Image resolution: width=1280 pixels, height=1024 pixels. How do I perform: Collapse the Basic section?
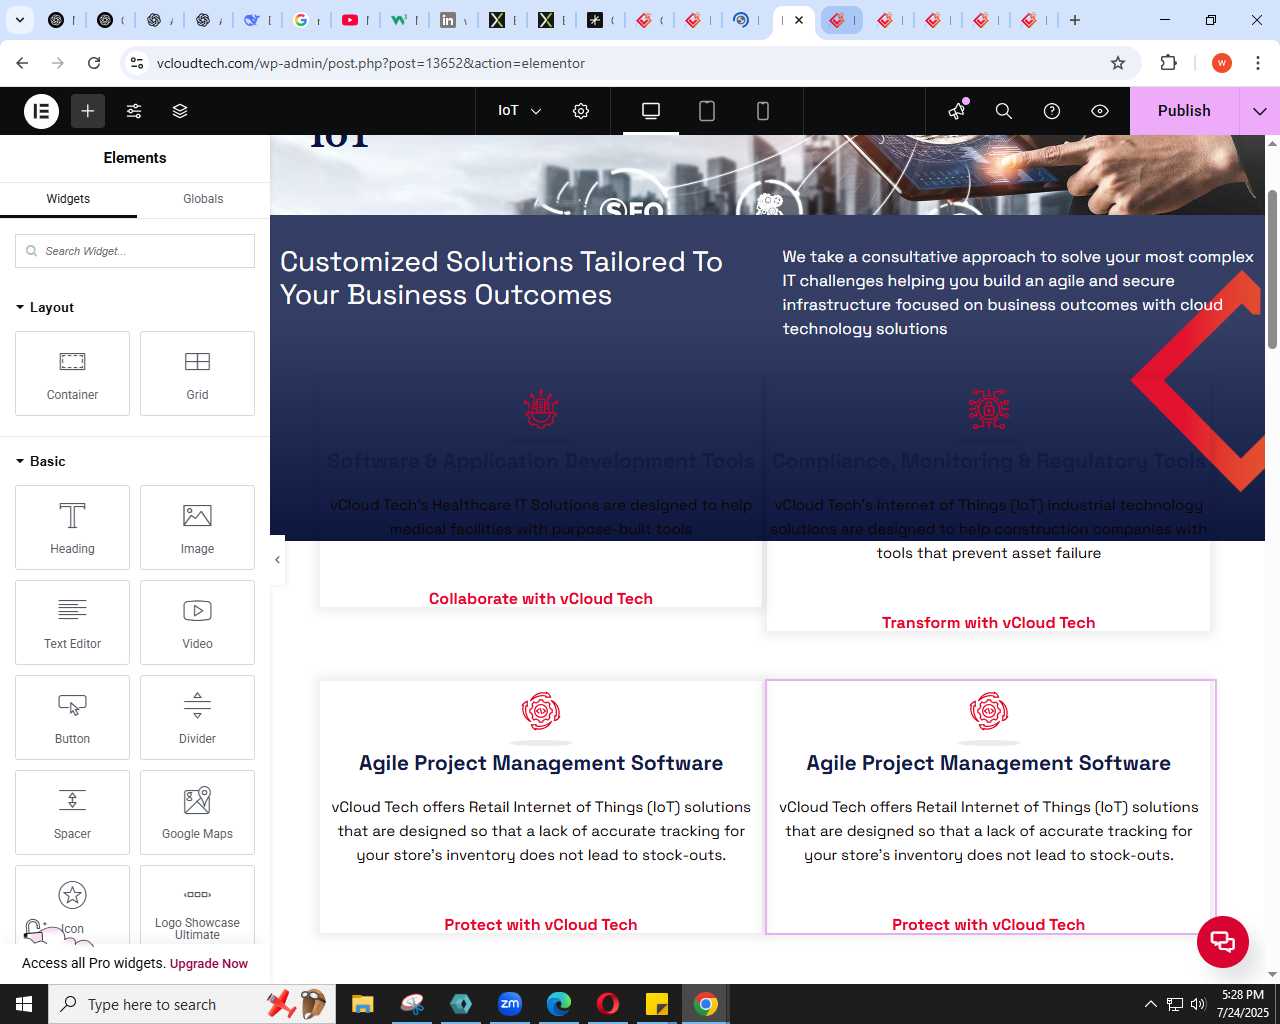click(x=41, y=461)
